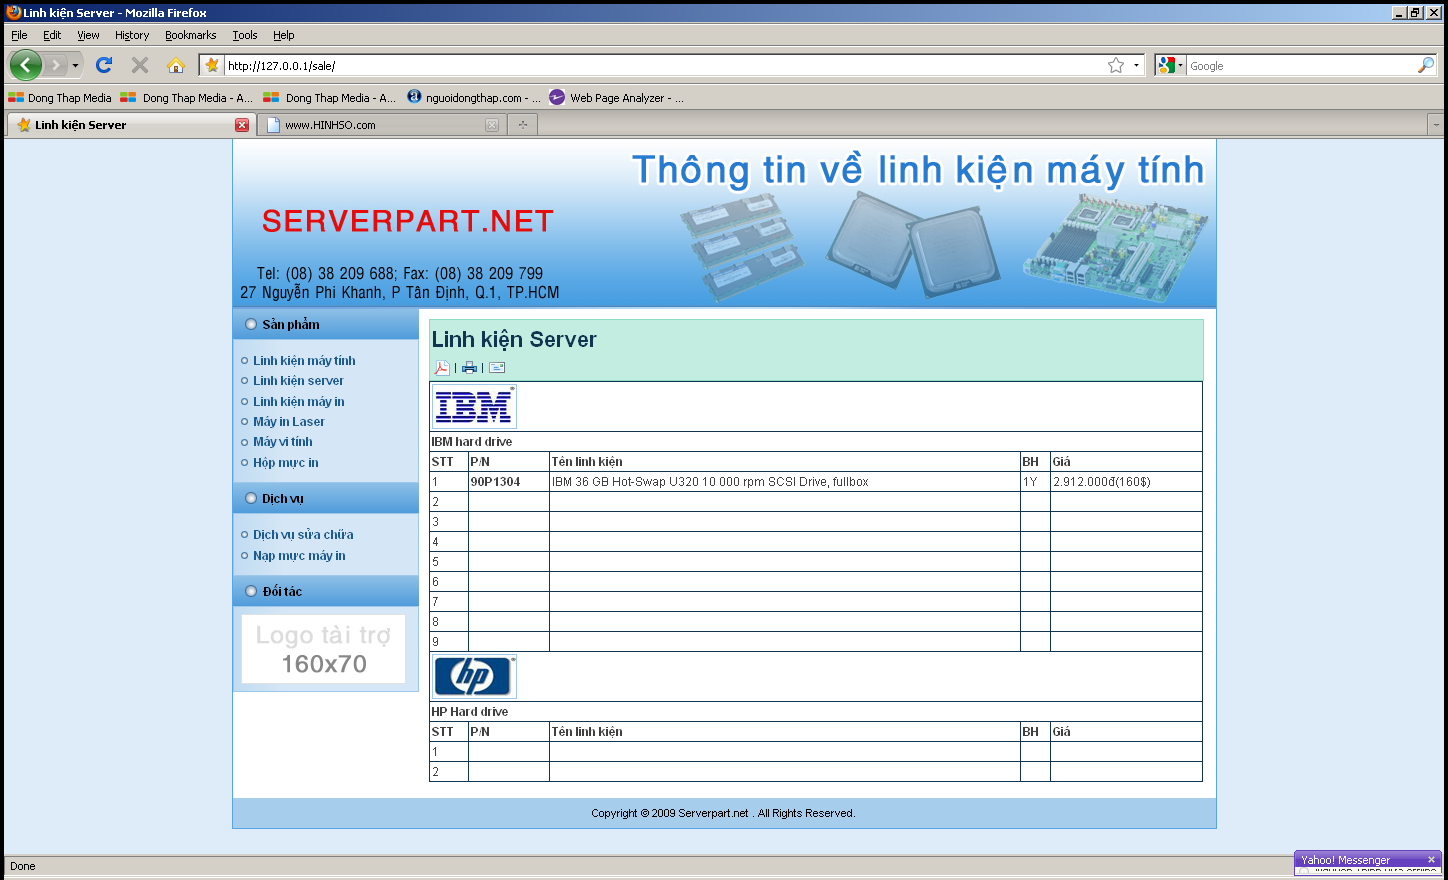Open the search engine selector dropdown
This screenshot has height=880, width=1448.
tap(1170, 65)
